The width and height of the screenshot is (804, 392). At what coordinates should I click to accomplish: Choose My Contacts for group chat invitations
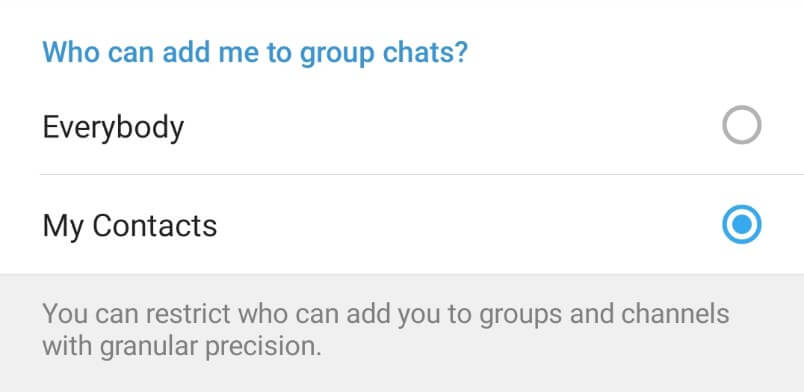[x=402, y=224]
